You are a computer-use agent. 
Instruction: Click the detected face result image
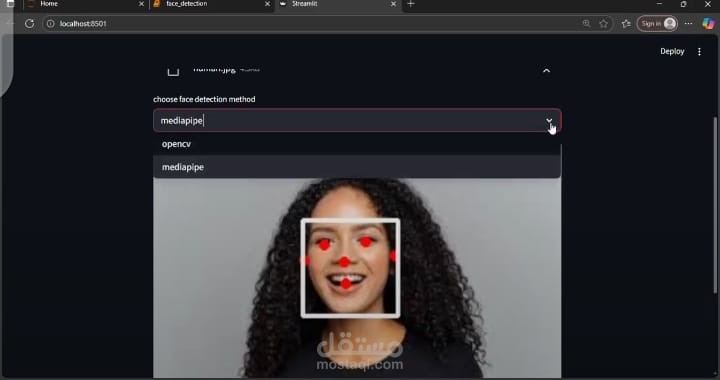coord(357,278)
